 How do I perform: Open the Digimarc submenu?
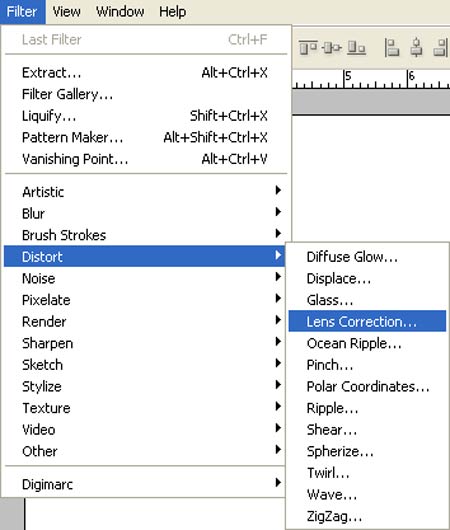point(145,484)
